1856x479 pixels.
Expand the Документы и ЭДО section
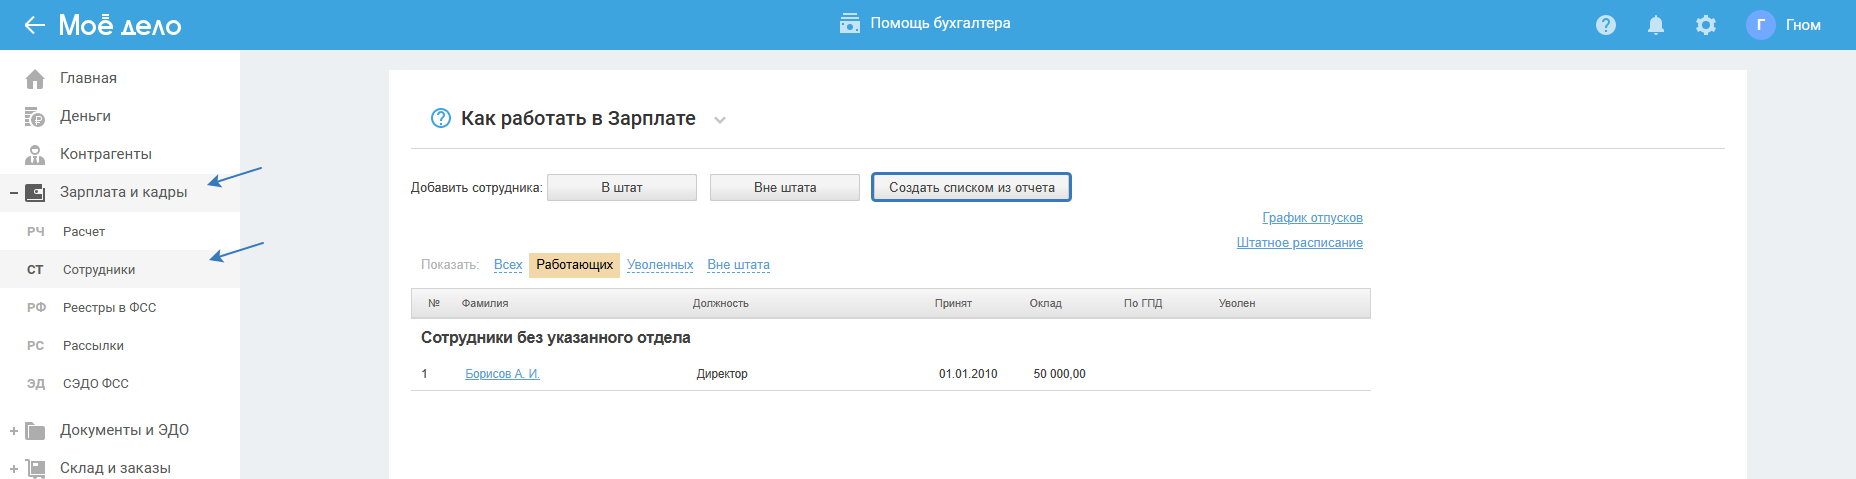14,431
